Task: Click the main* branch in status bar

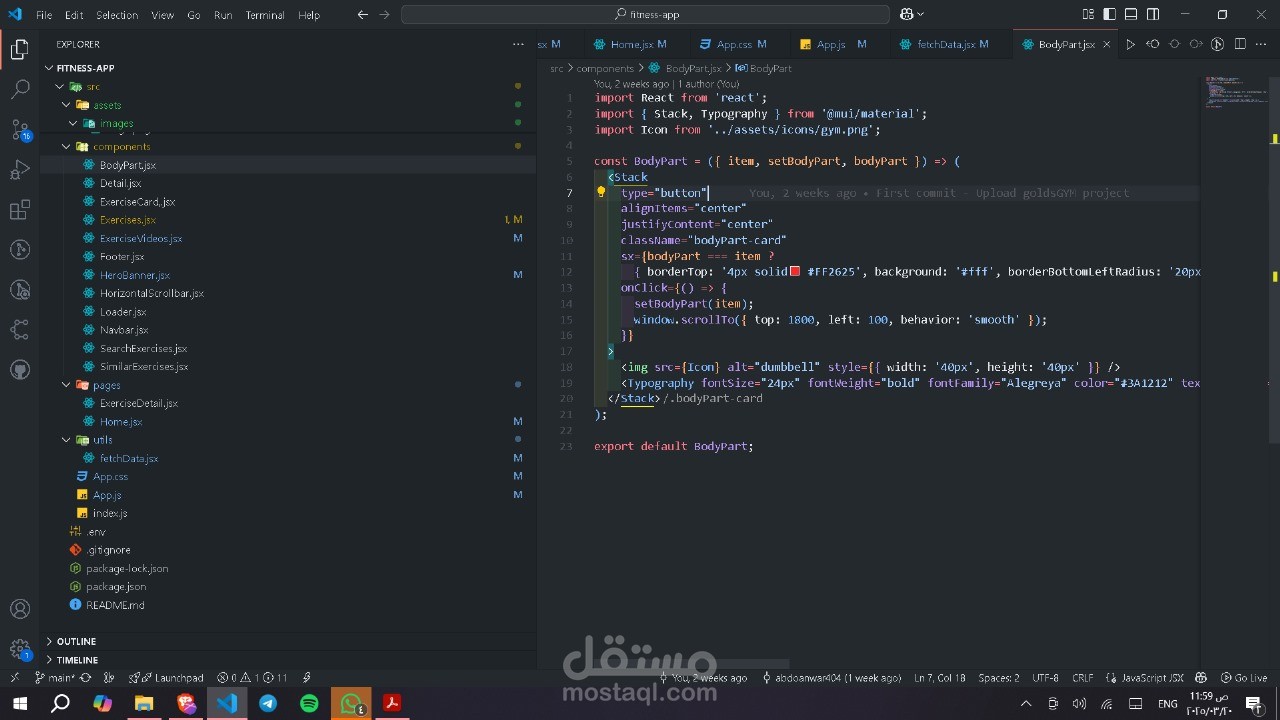Action: 55,678
